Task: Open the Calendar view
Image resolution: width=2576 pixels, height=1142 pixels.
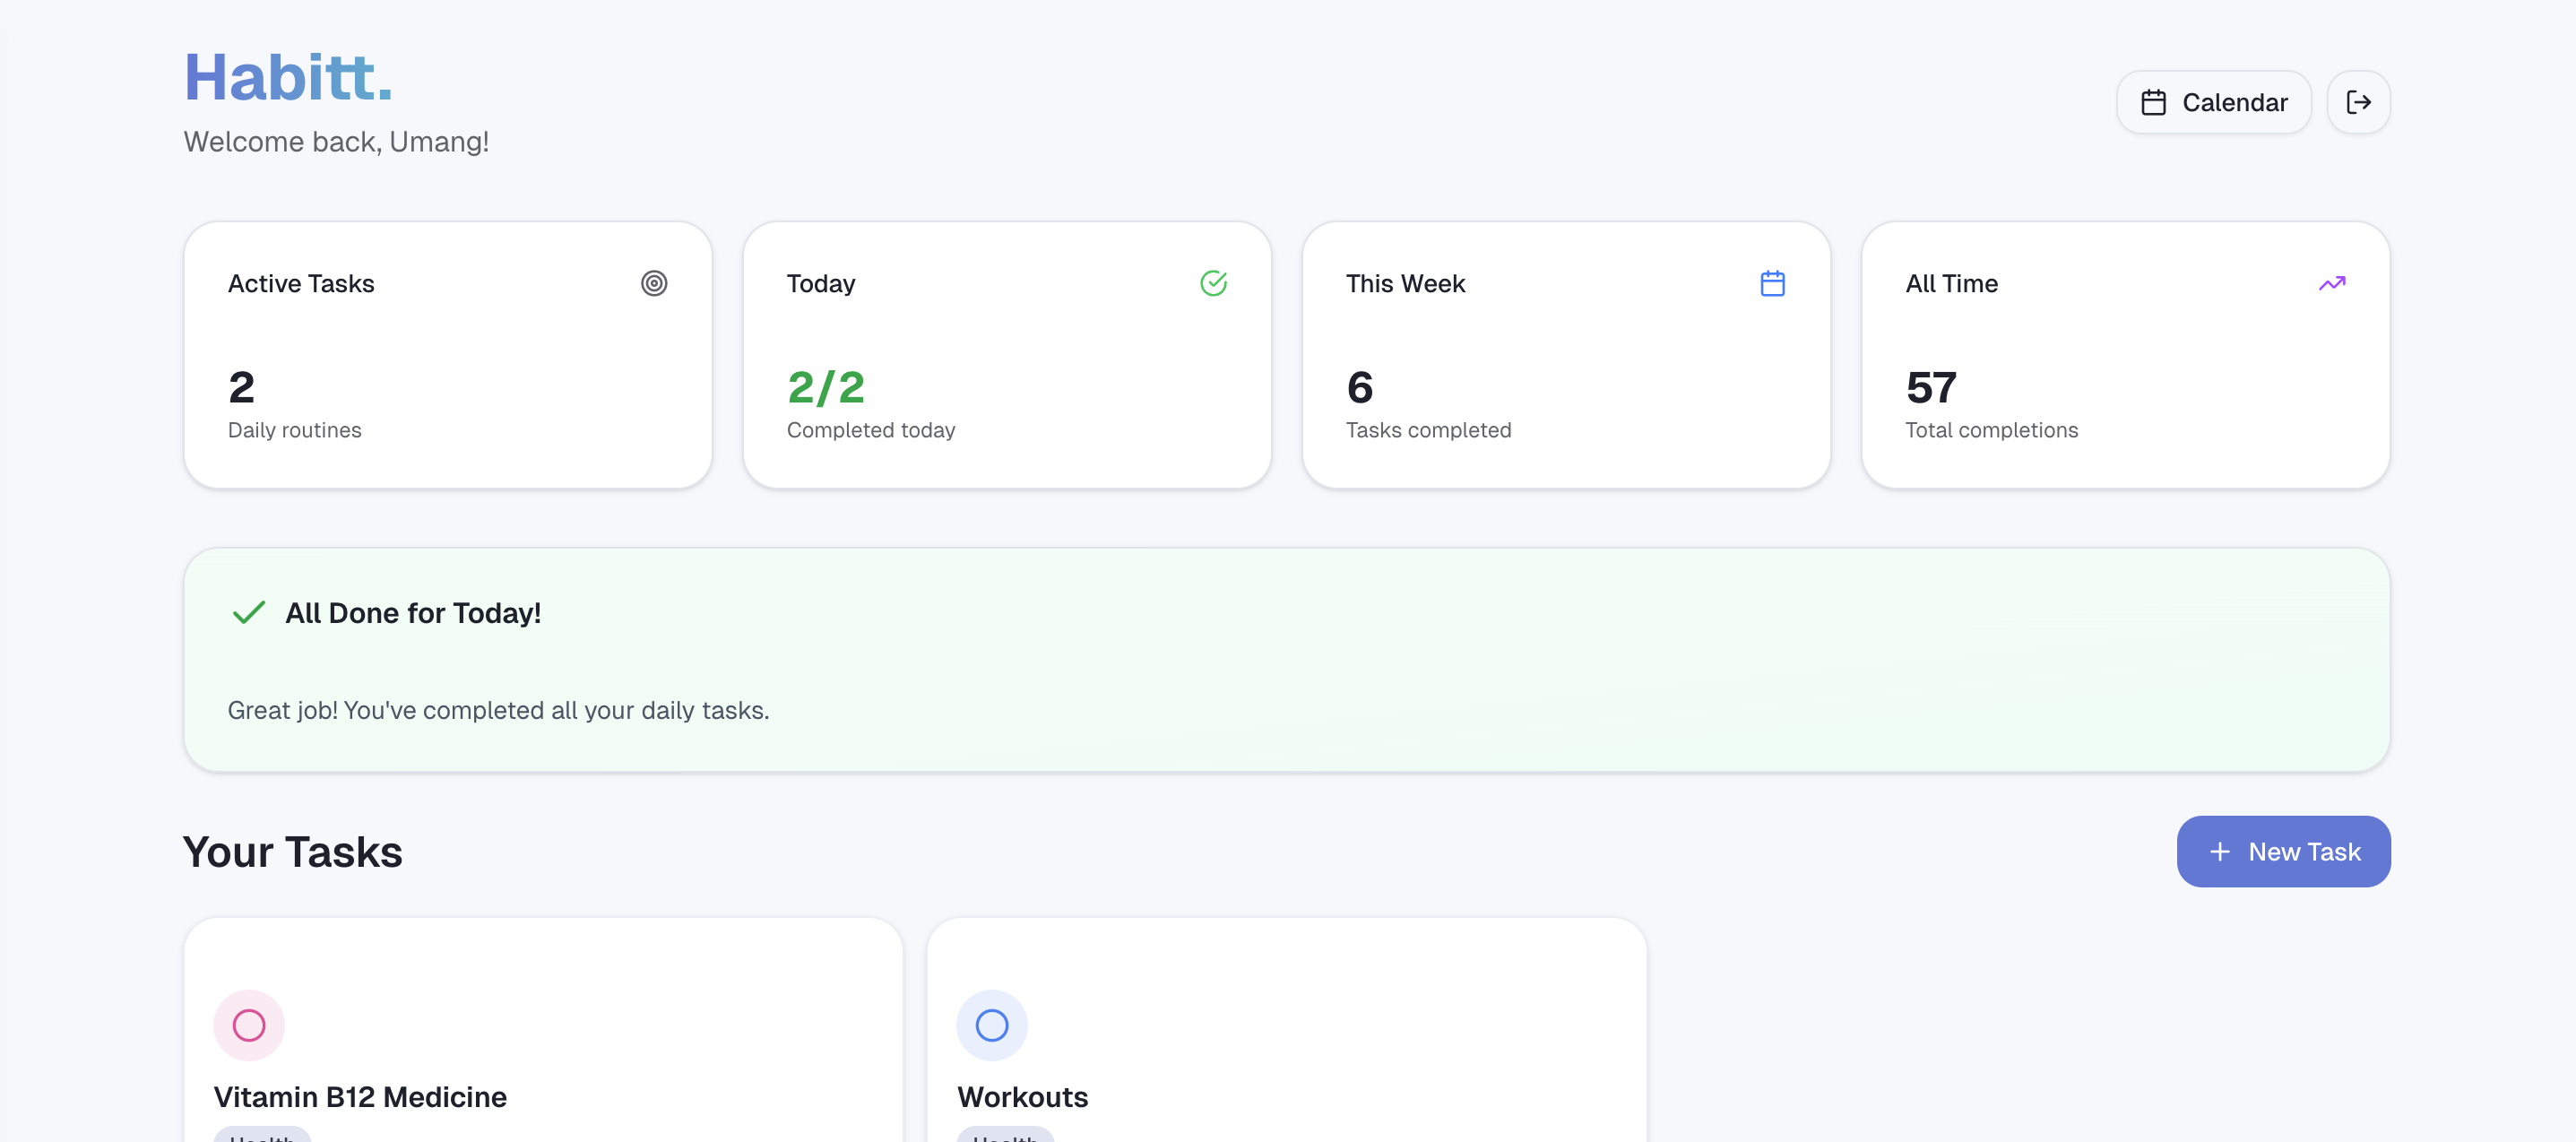Action: pyautogui.click(x=2214, y=101)
